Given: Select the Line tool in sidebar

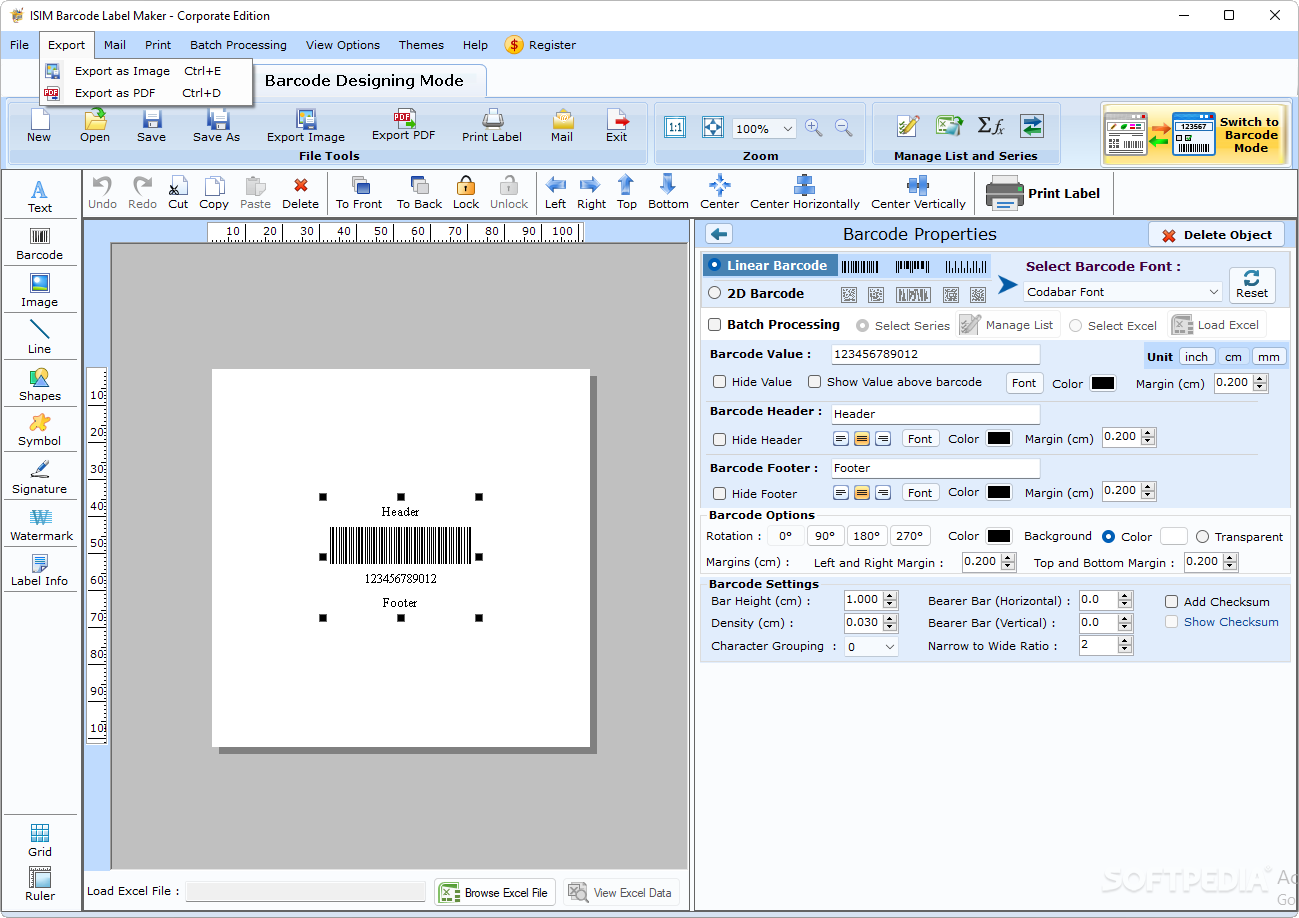Looking at the screenshot, I should (40, 337).
